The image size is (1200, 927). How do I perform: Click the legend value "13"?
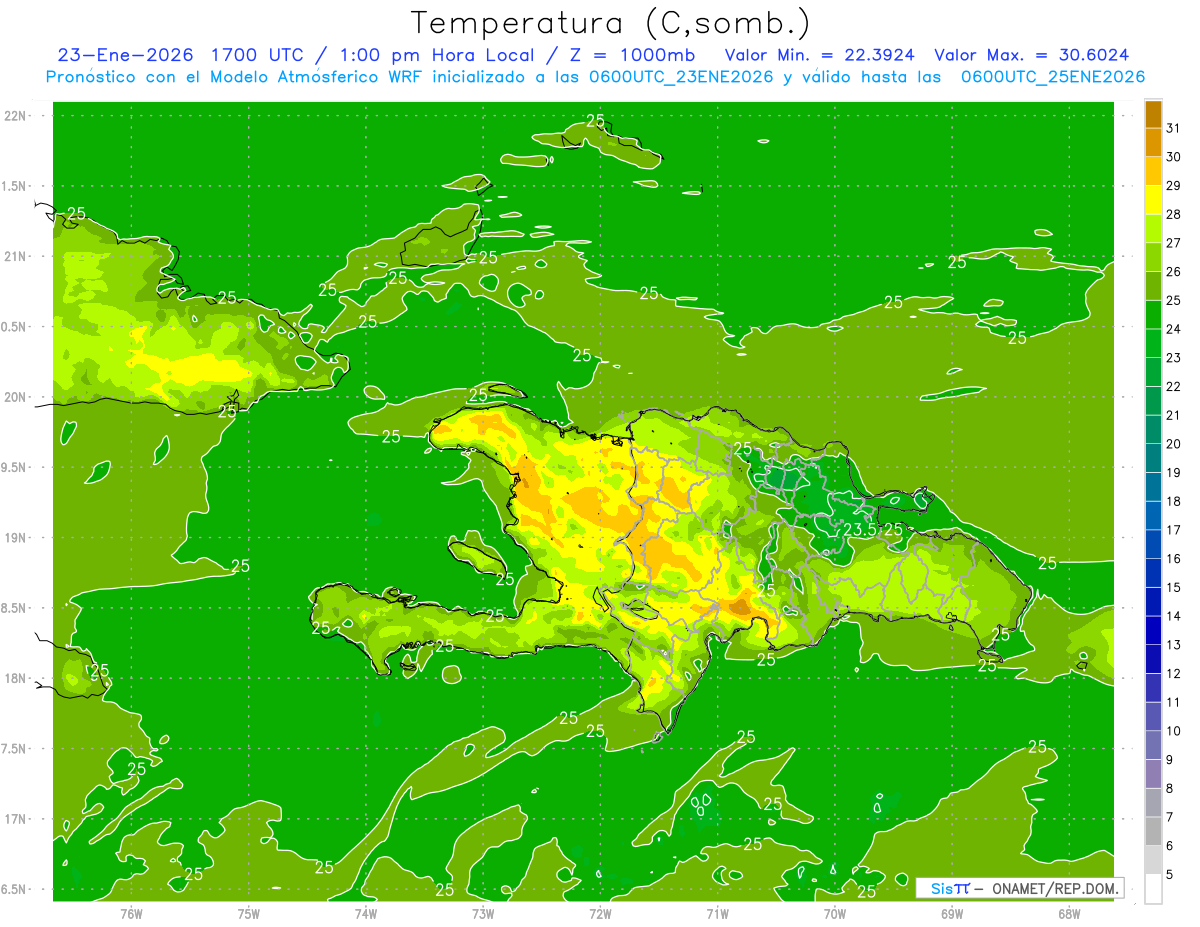click(x=1173, y=645)
